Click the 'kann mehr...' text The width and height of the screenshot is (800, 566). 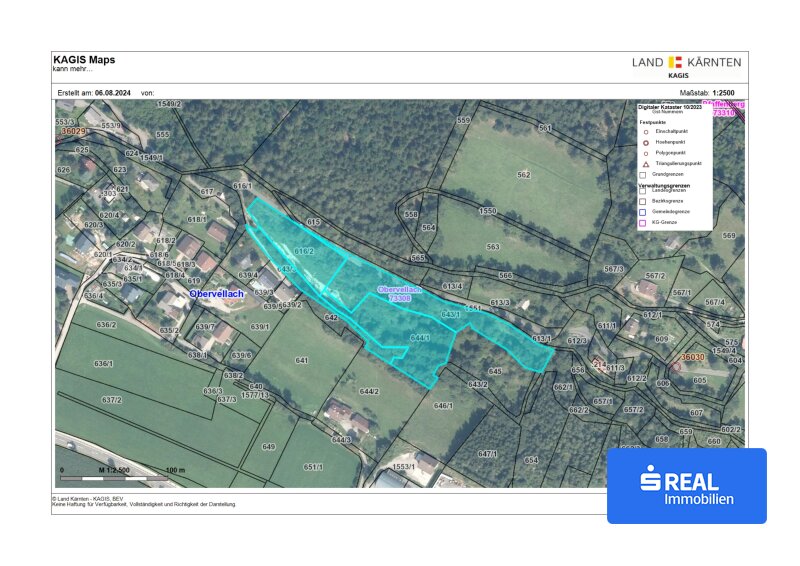click(x=74, y=69)
